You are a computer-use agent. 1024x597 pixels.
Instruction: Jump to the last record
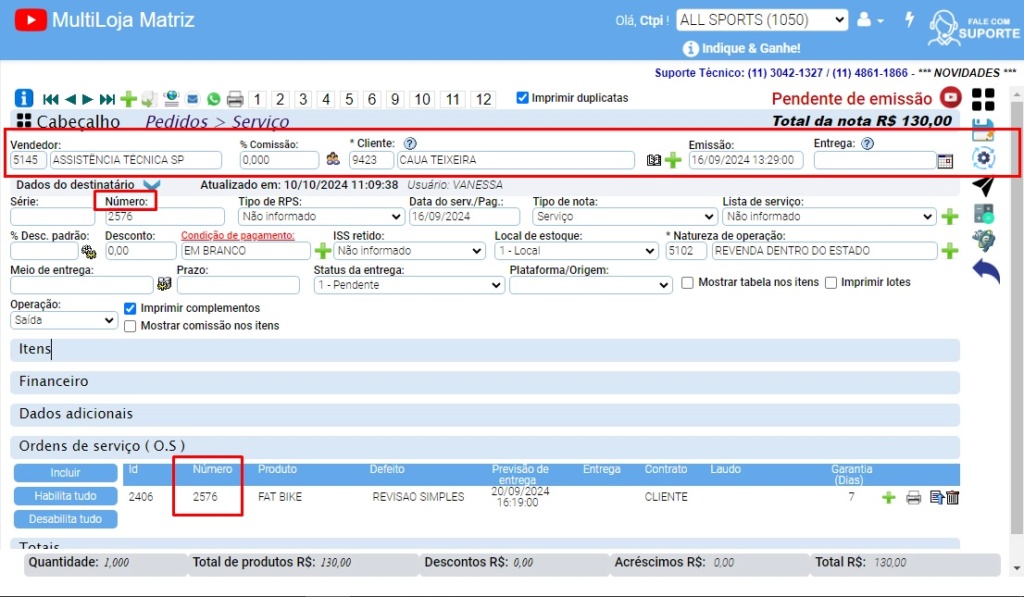pos(107,99)
